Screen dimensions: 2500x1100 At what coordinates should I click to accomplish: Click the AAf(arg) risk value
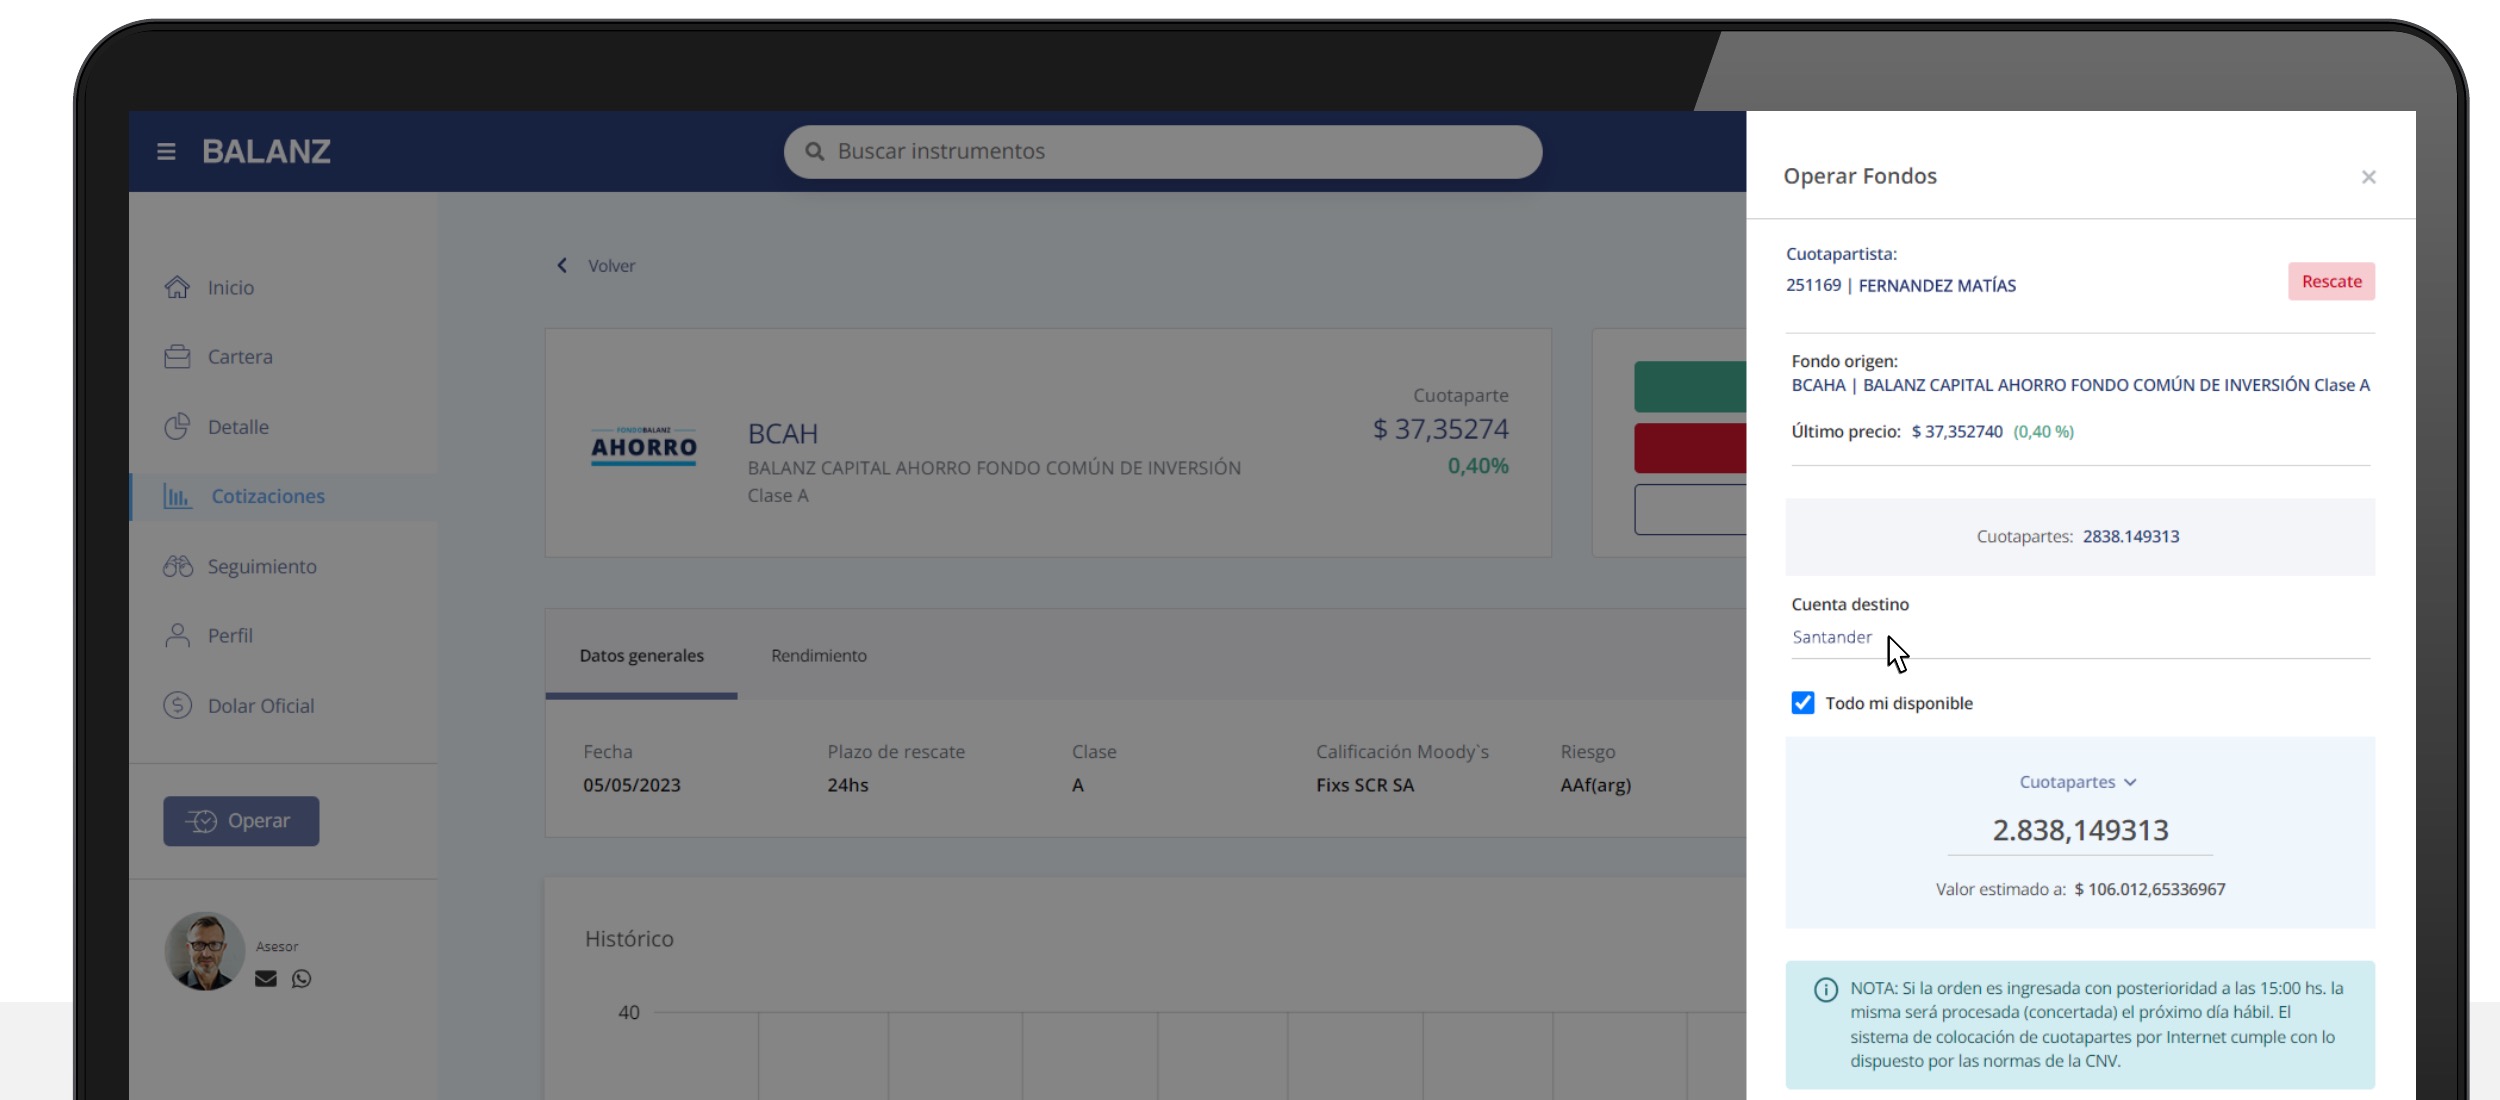(1595, 785)
